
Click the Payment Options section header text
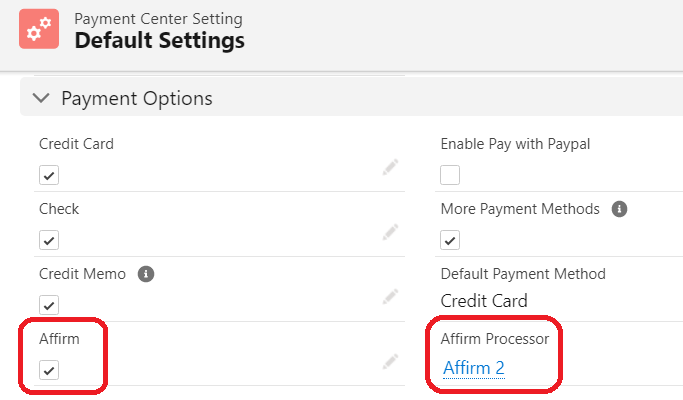(137, 98)
